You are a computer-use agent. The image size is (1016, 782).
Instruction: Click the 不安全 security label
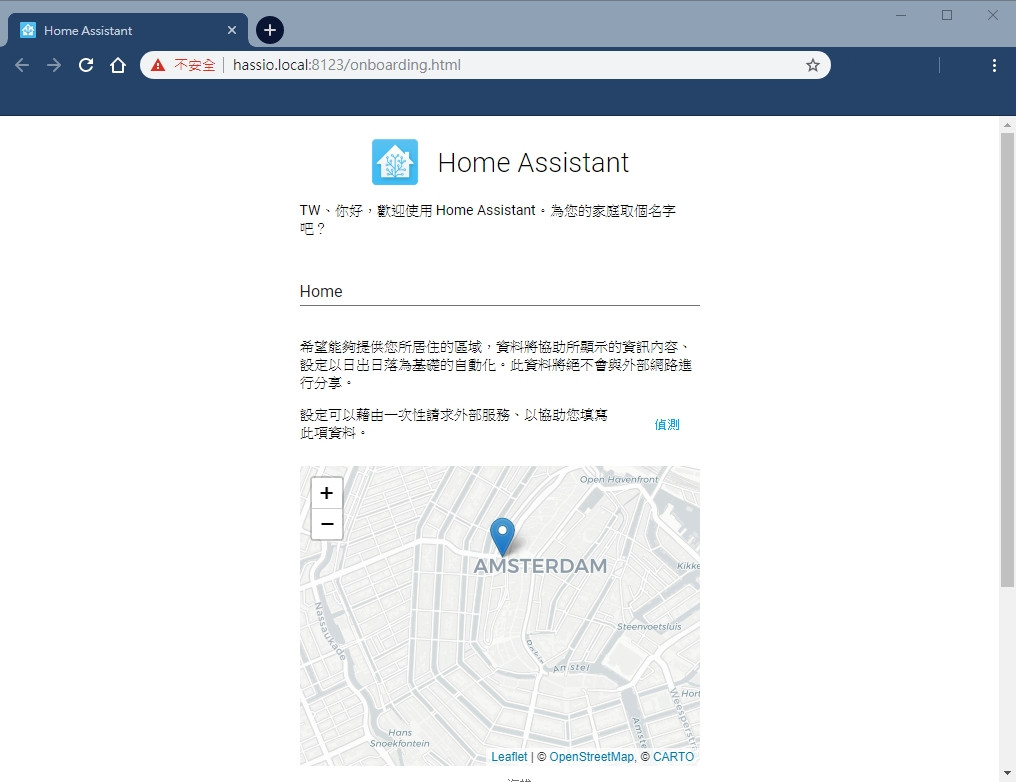tap(194, 65)
